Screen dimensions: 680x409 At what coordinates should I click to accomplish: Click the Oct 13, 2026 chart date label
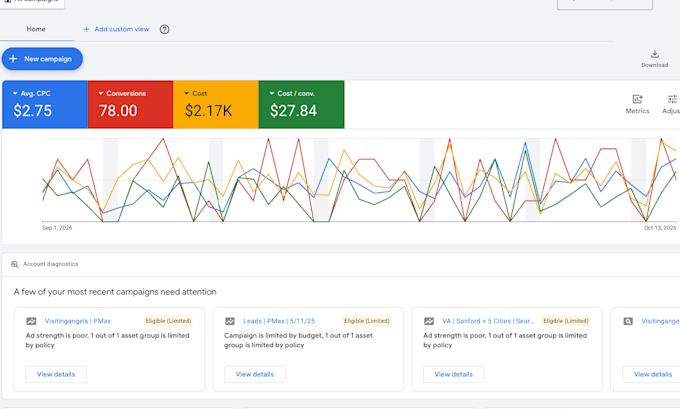tap(660, 228)
